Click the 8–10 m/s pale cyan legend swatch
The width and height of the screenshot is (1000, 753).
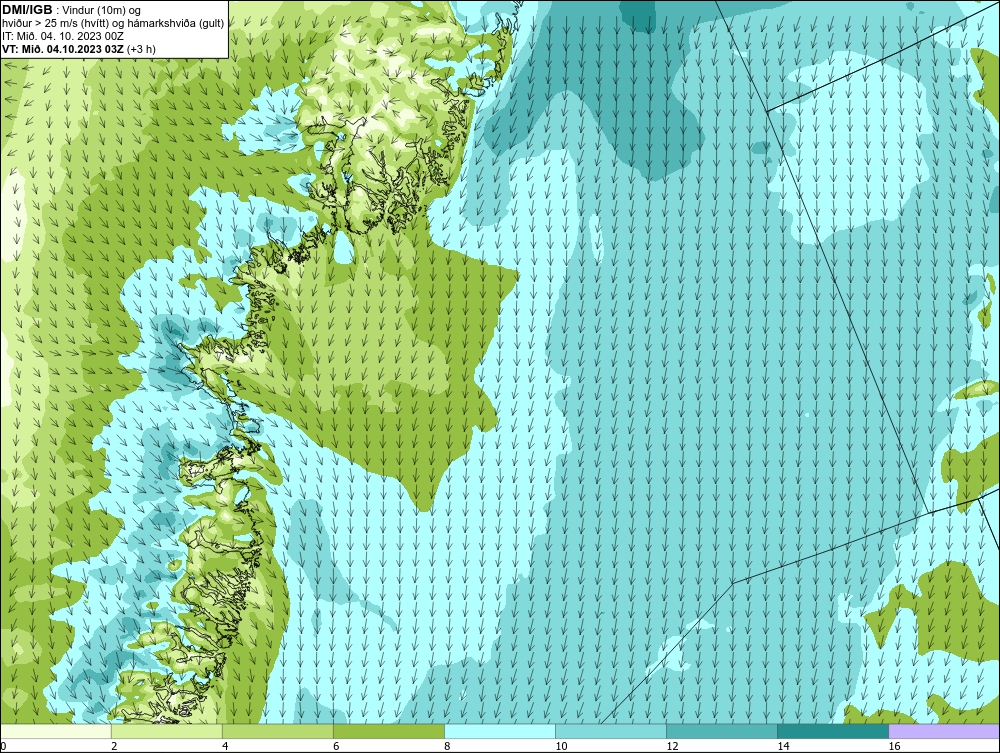coord(500,731)
